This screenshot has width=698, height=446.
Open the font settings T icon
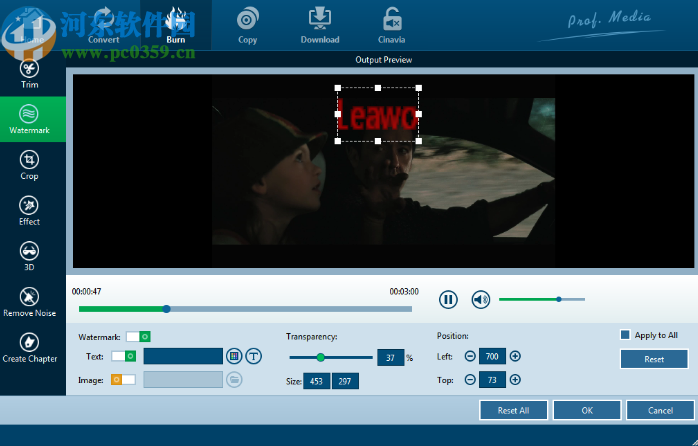(254, 356)
